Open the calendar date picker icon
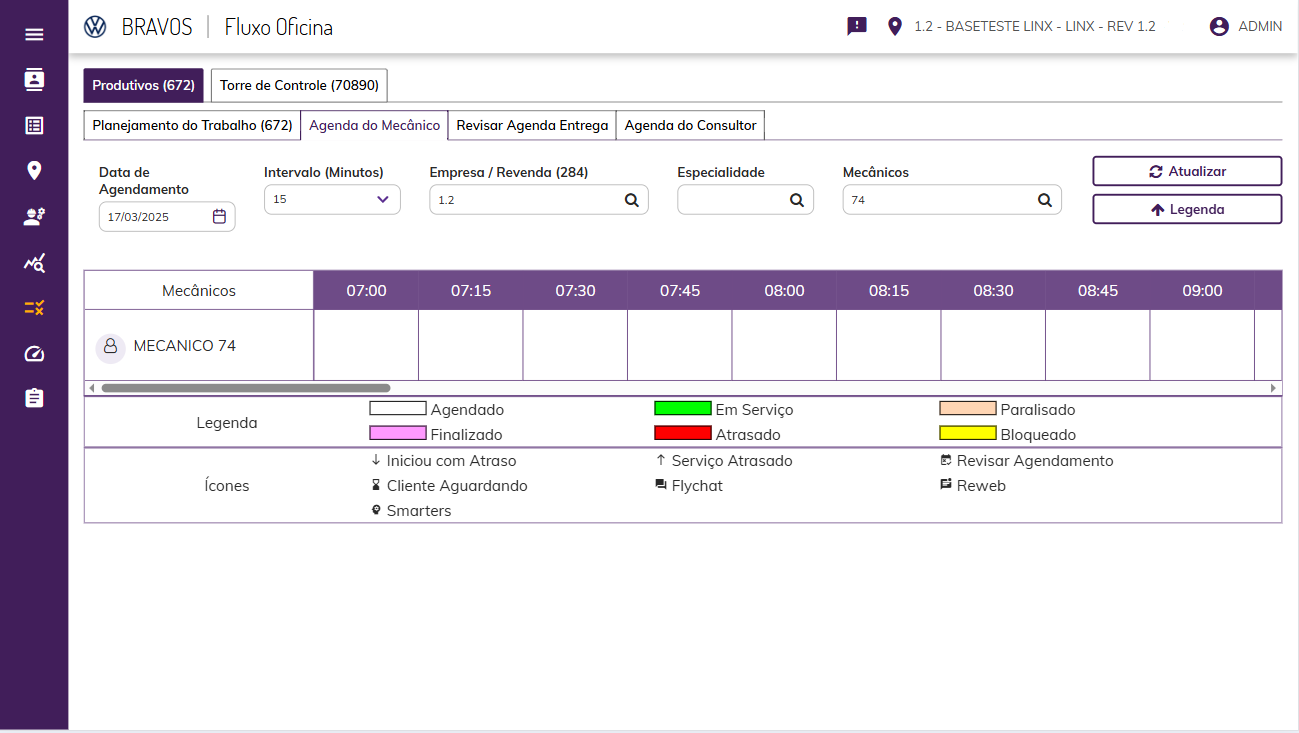The height and width of the screenshot is (733, 1299). (219, 216)
